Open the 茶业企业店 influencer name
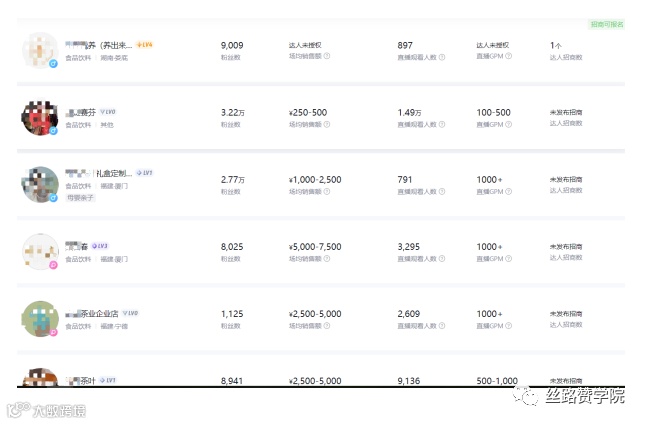 tap(102, 313)
